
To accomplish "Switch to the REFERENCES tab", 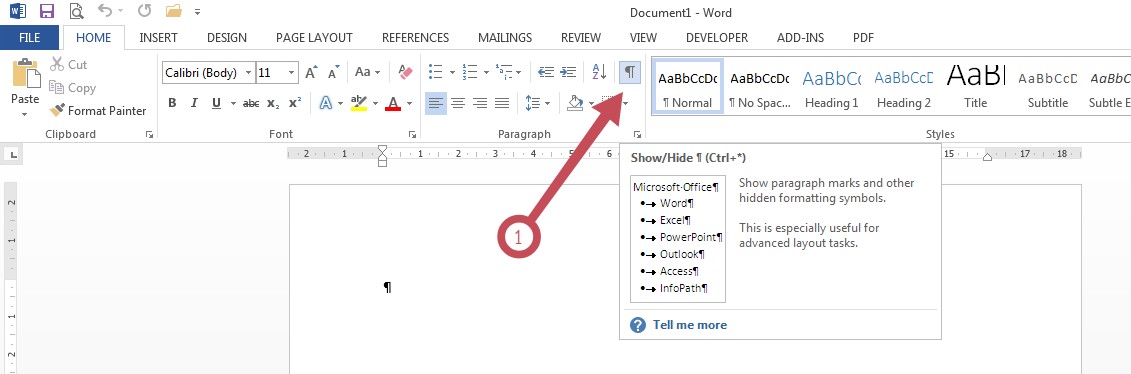I will pyautogui.click(x=415, y=37).
